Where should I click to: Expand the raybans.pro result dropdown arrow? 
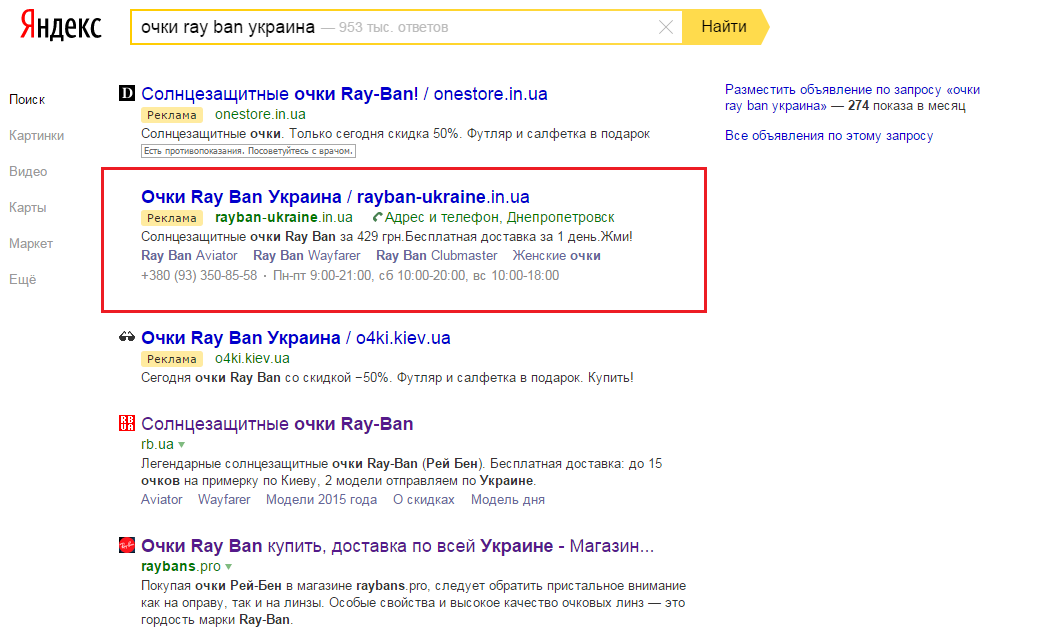pyautogui.click(x=228, y=567)
